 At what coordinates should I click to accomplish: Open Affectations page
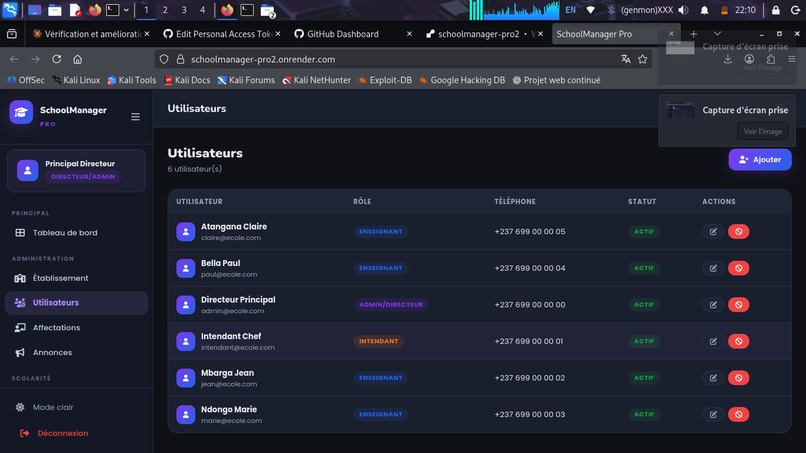[76, 327]
